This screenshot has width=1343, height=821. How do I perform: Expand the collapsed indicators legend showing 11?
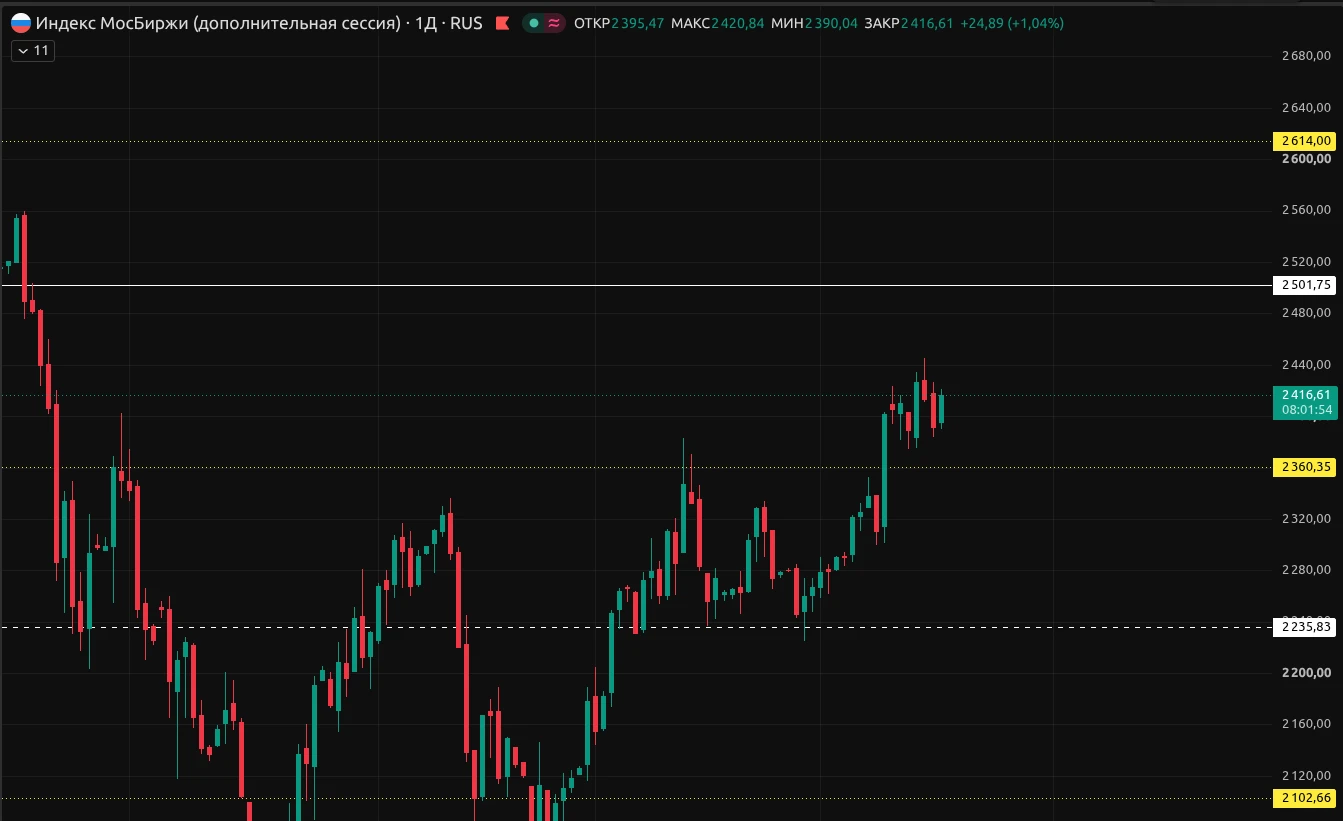click(33, 50)
